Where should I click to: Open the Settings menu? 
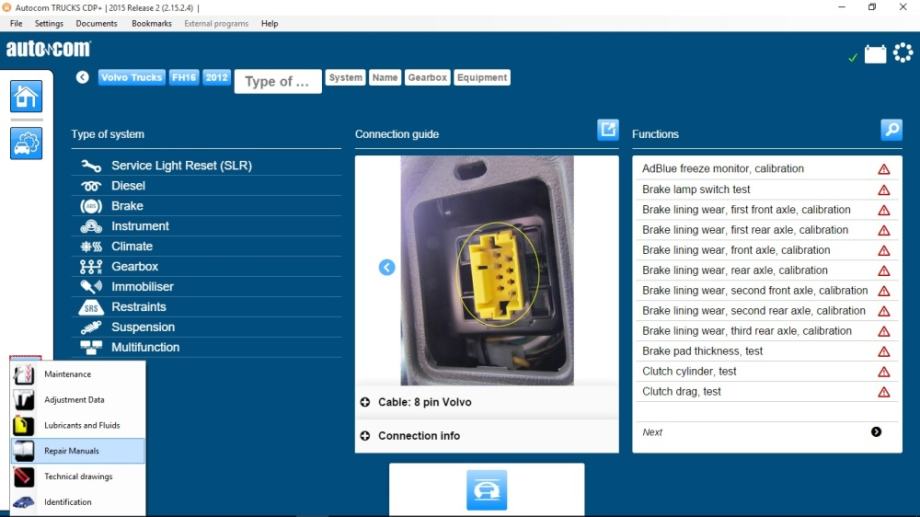tap(49, 23)
